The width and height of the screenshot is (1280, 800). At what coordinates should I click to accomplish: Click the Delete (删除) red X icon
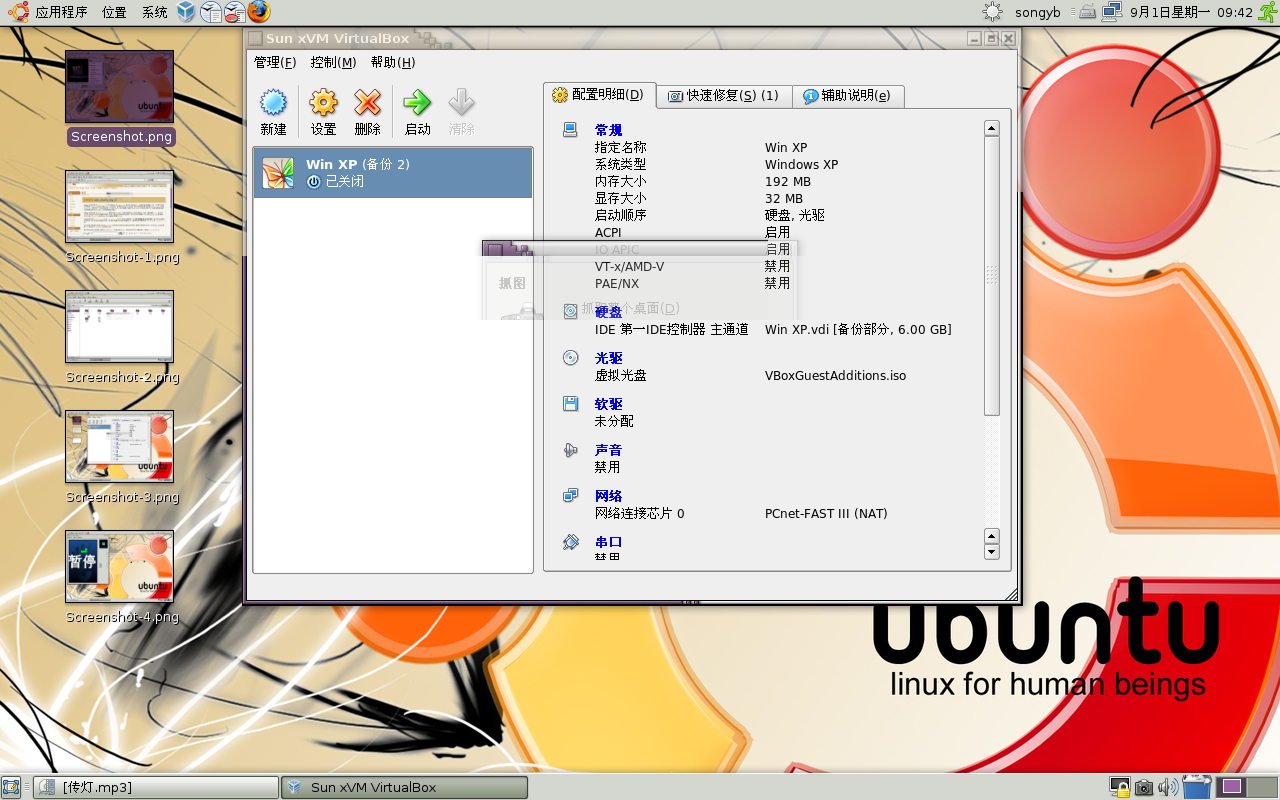pyautogui.click(x=368, y=102)
